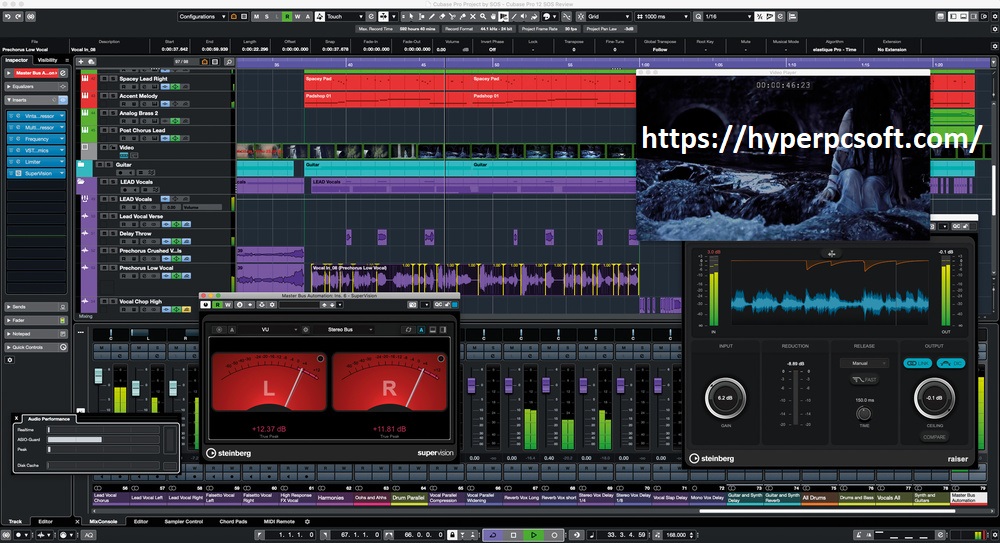Expand the Sends section in Inspector
This screenshot has width=1000, height=543.
pyautogui.click(x=36, y=307)
